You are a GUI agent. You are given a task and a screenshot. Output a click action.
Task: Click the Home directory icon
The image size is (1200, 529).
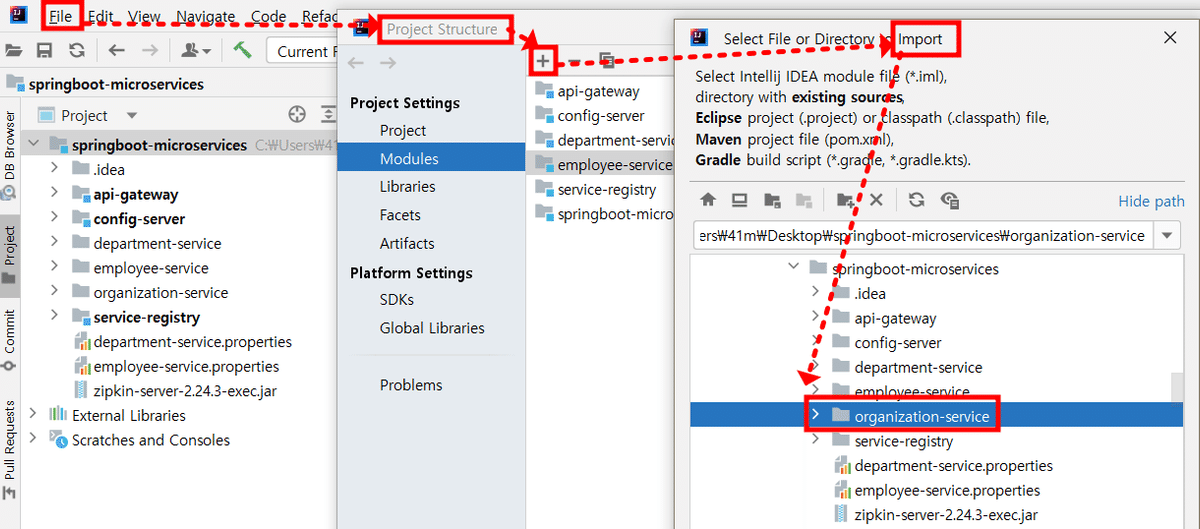tap(708, 200)
